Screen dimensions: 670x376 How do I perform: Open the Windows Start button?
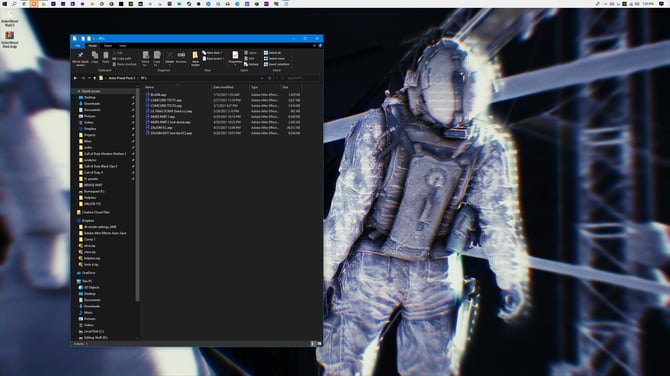pyautogui.click(x=4, y=3)
